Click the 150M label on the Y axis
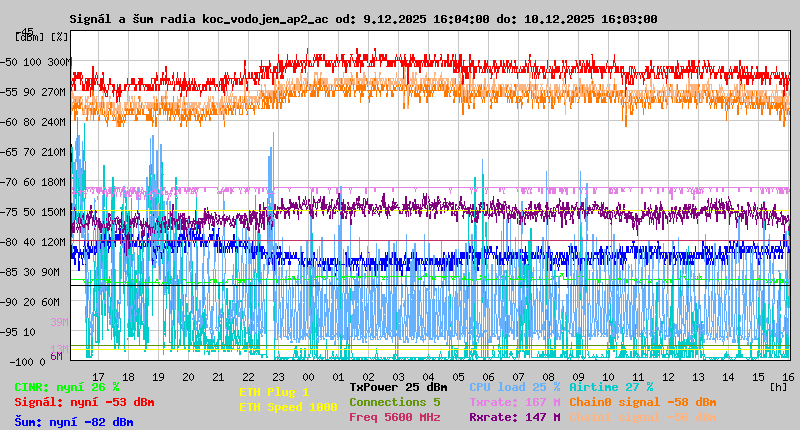 [55, 212]
